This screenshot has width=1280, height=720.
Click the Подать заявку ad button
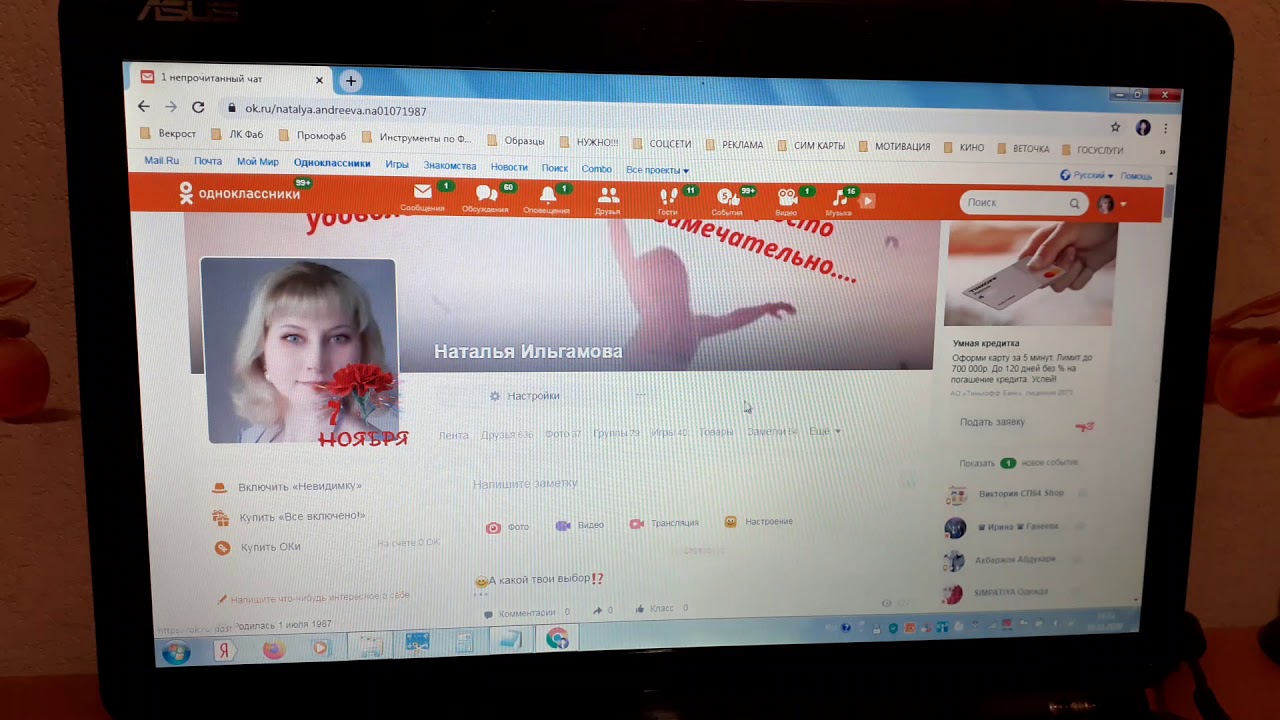coord(992,422)
